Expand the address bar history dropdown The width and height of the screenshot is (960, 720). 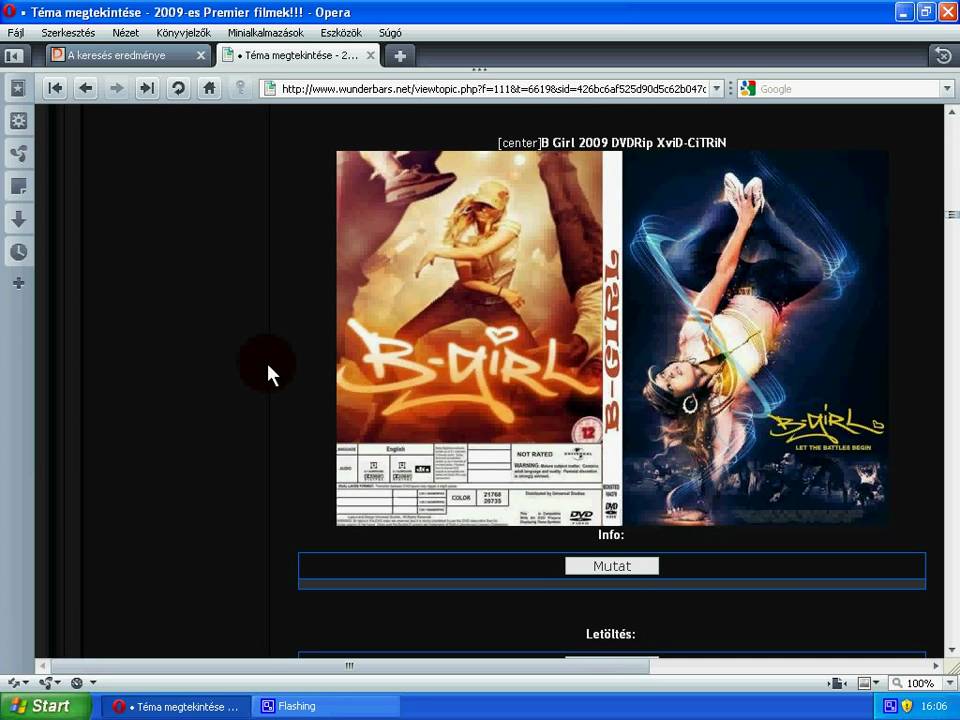click(716, 89)
